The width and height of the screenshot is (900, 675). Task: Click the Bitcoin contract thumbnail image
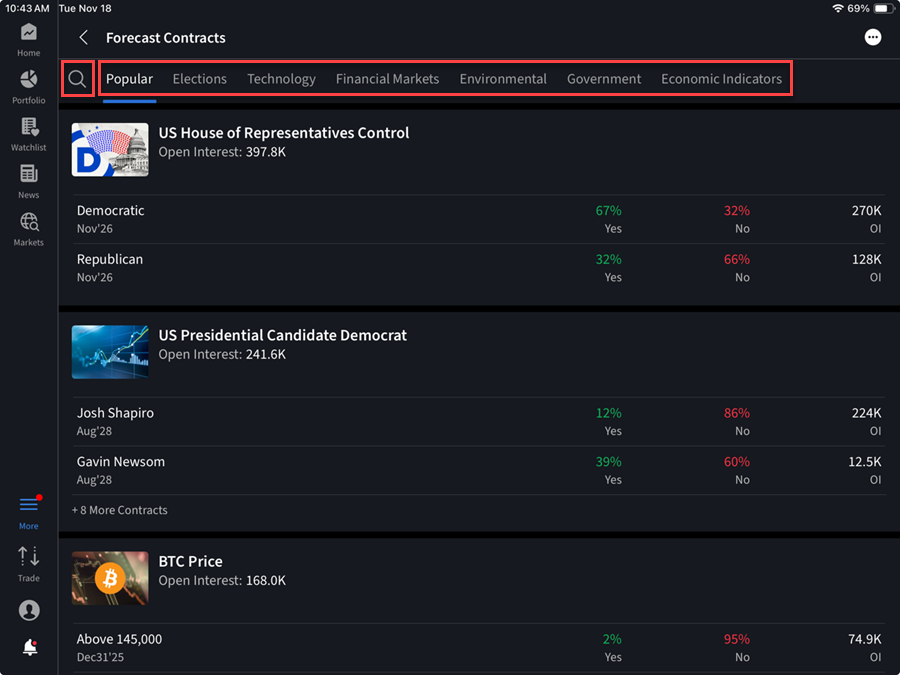pos(110,578)
